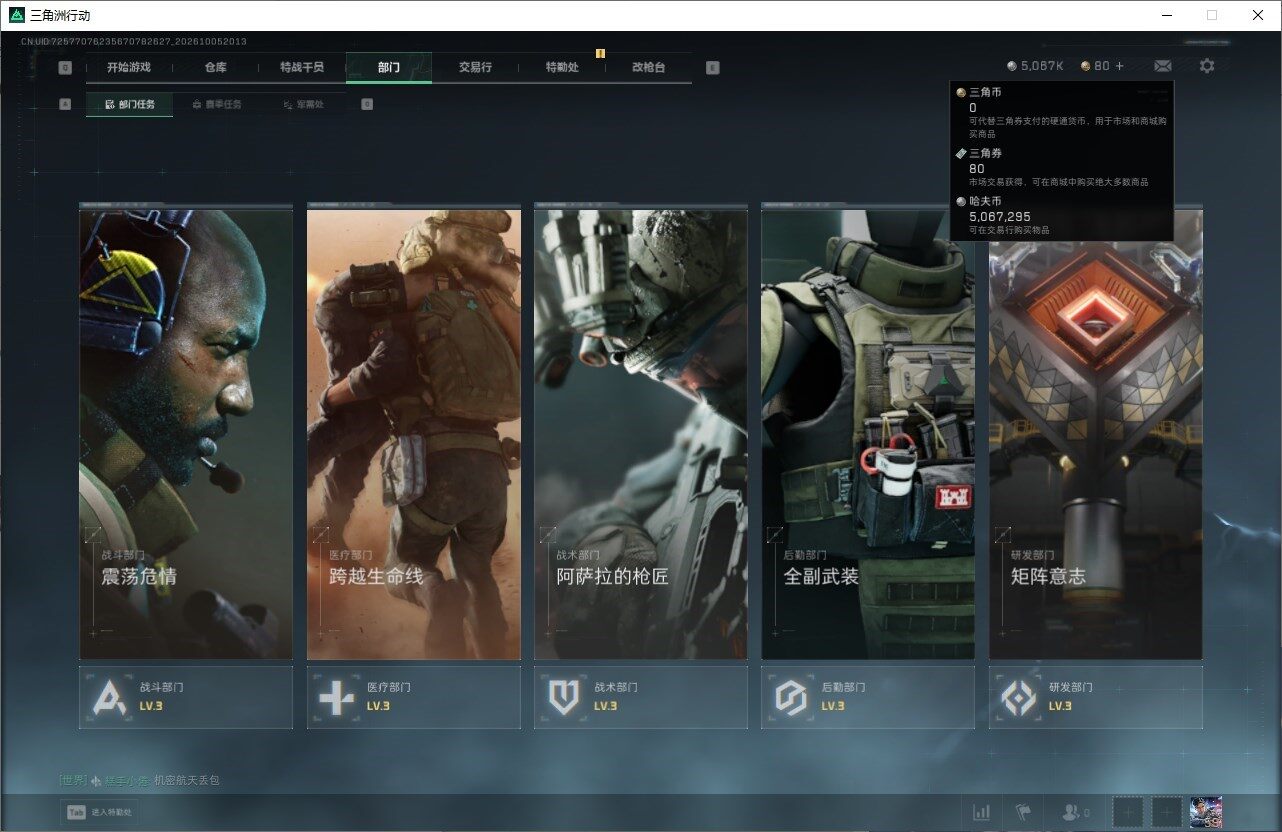The width and height of the screenshot is (1282, 832).
Task: Open the settings gear
Action: pyautogui.click(x=1207, y=66)
